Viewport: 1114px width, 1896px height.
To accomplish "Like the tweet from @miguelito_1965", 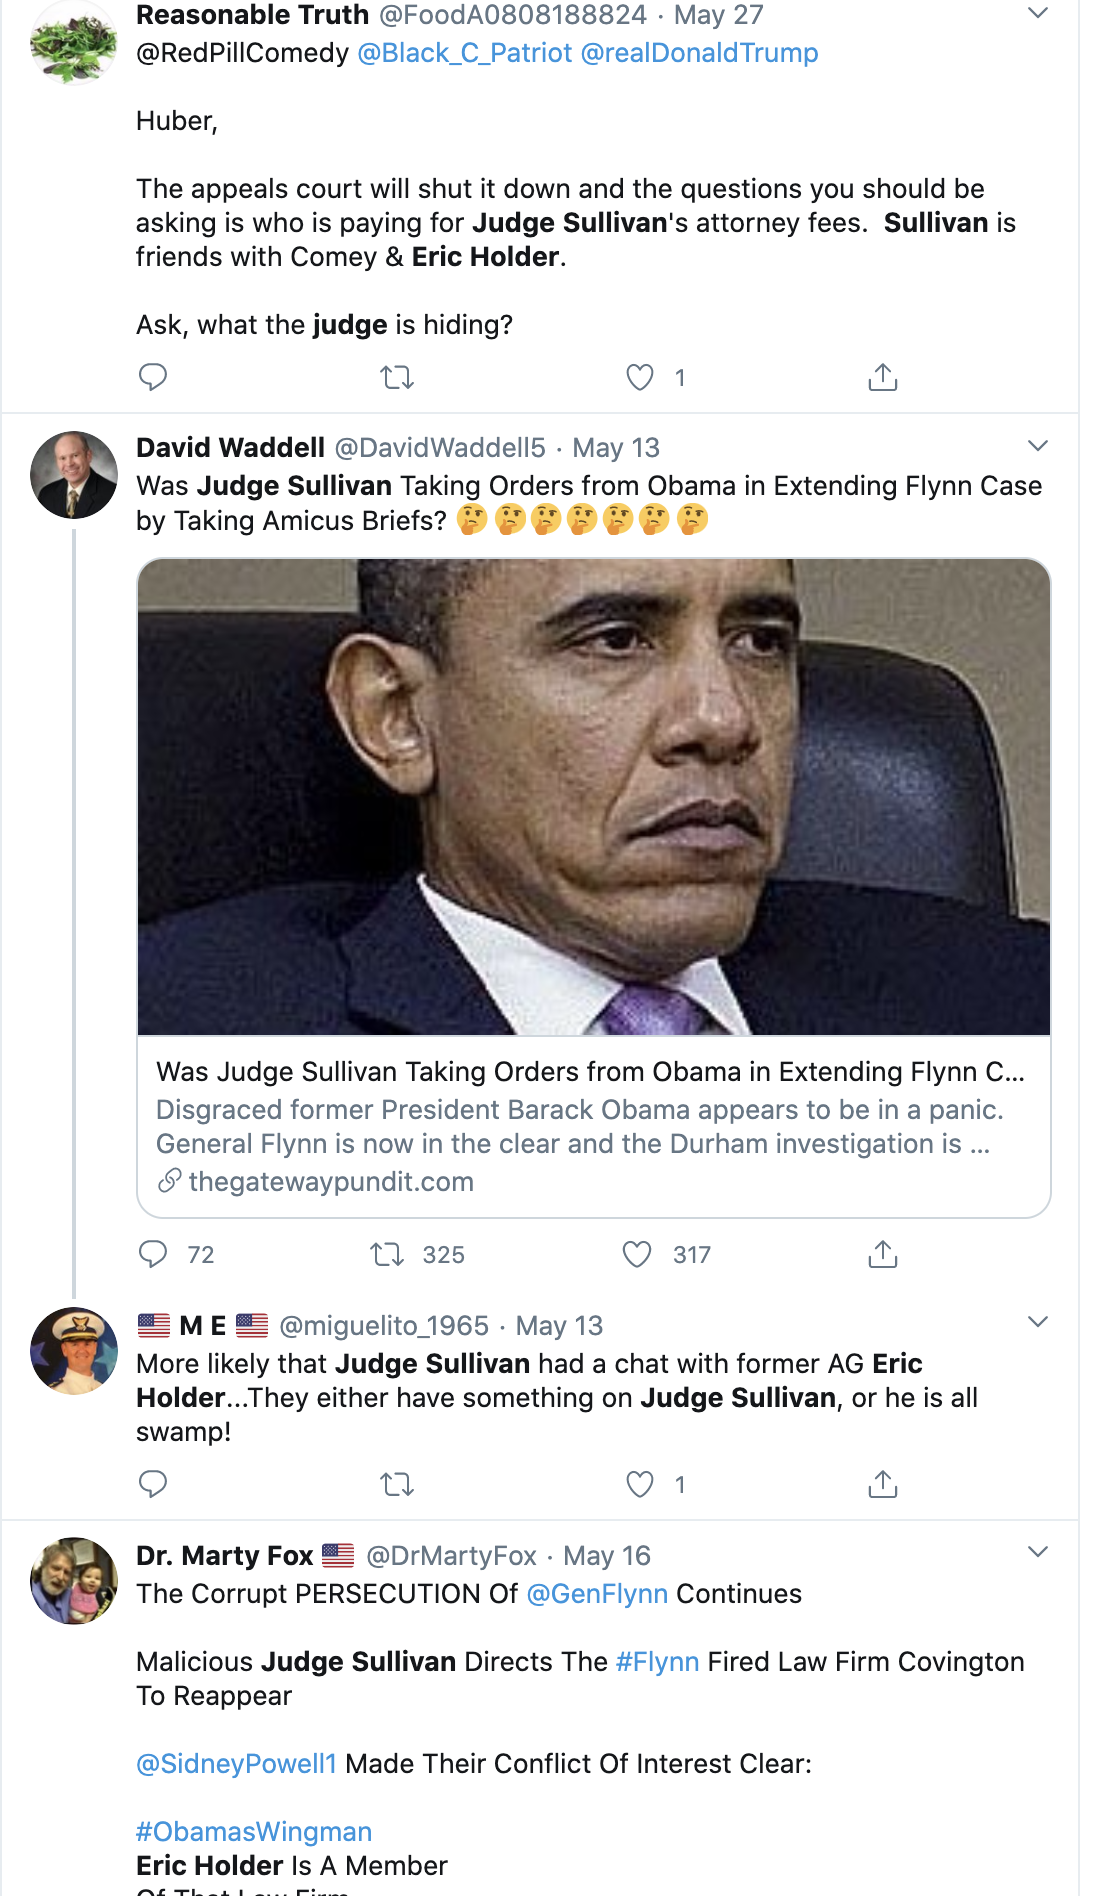I will [640, 1484].
